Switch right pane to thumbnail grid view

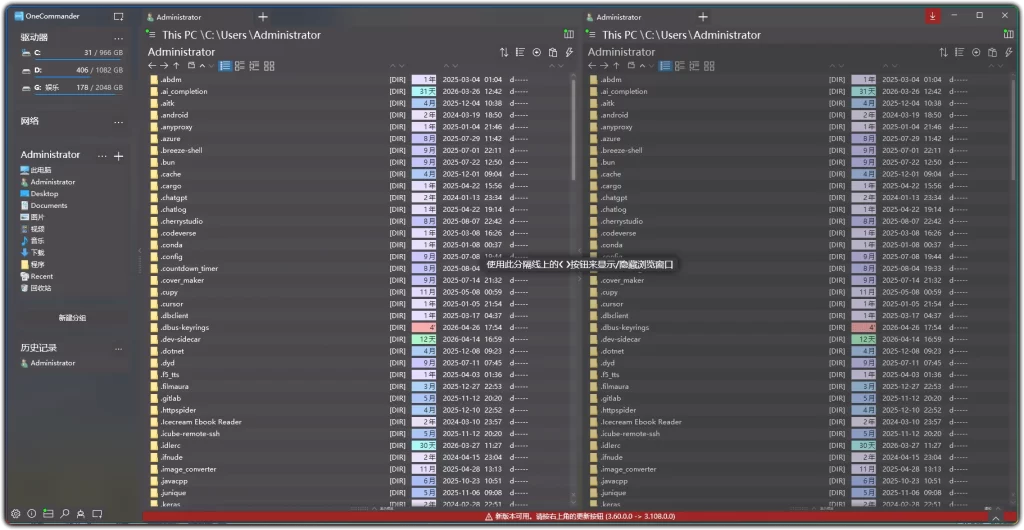click(x=709, y=66)
